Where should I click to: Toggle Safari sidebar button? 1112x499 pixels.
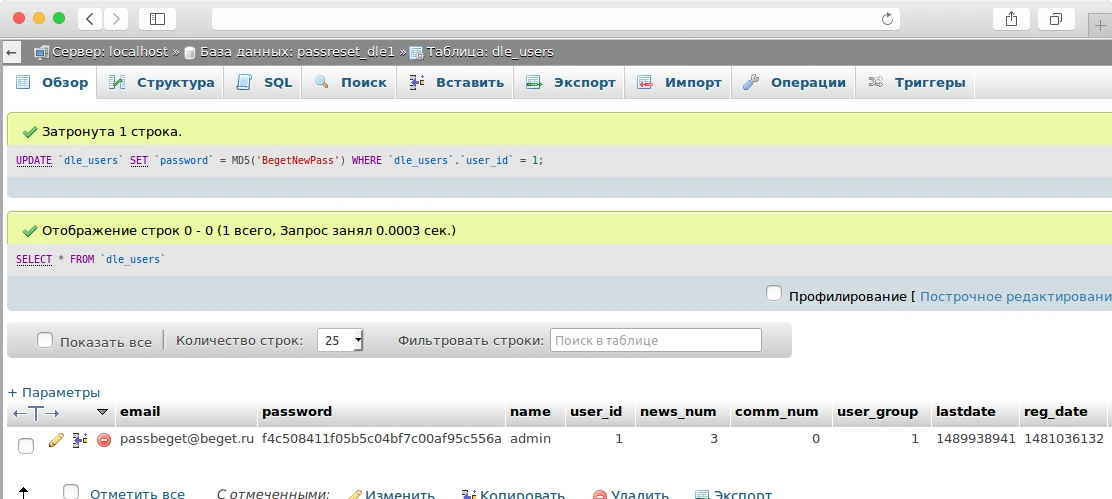click(157, 19)
